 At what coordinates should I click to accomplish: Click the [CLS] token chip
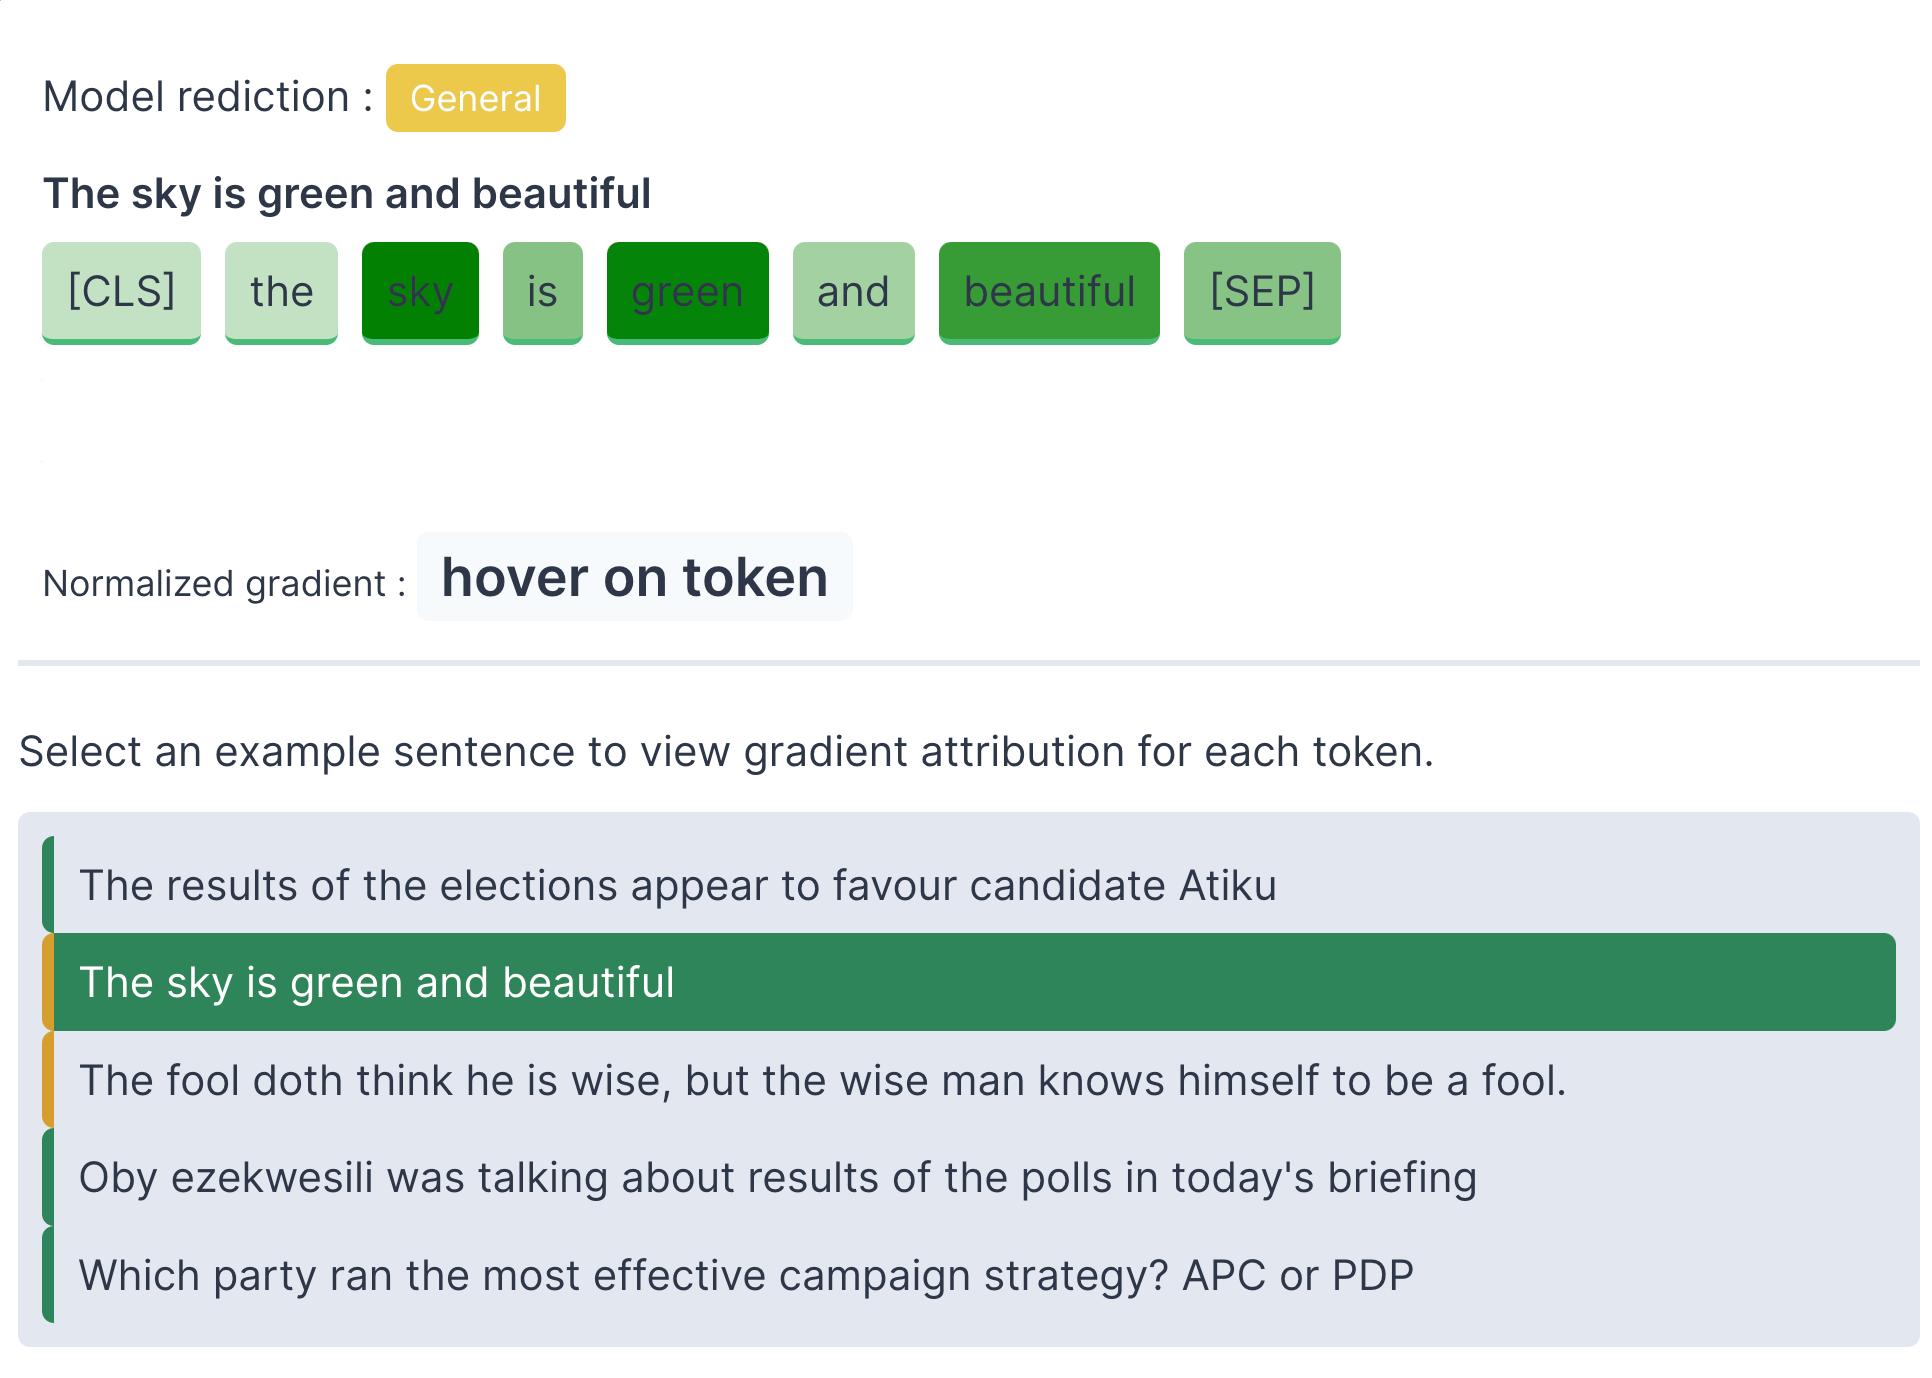coord(121,292)
